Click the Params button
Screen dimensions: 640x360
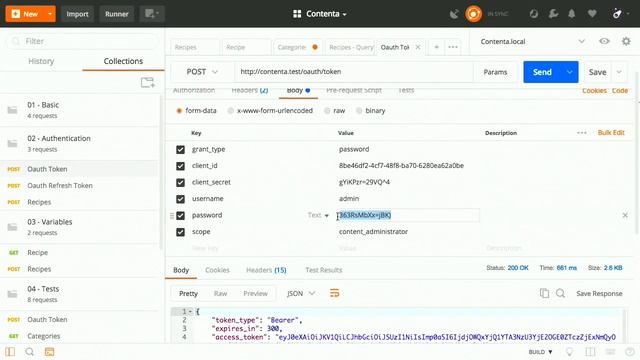[495, 72]
